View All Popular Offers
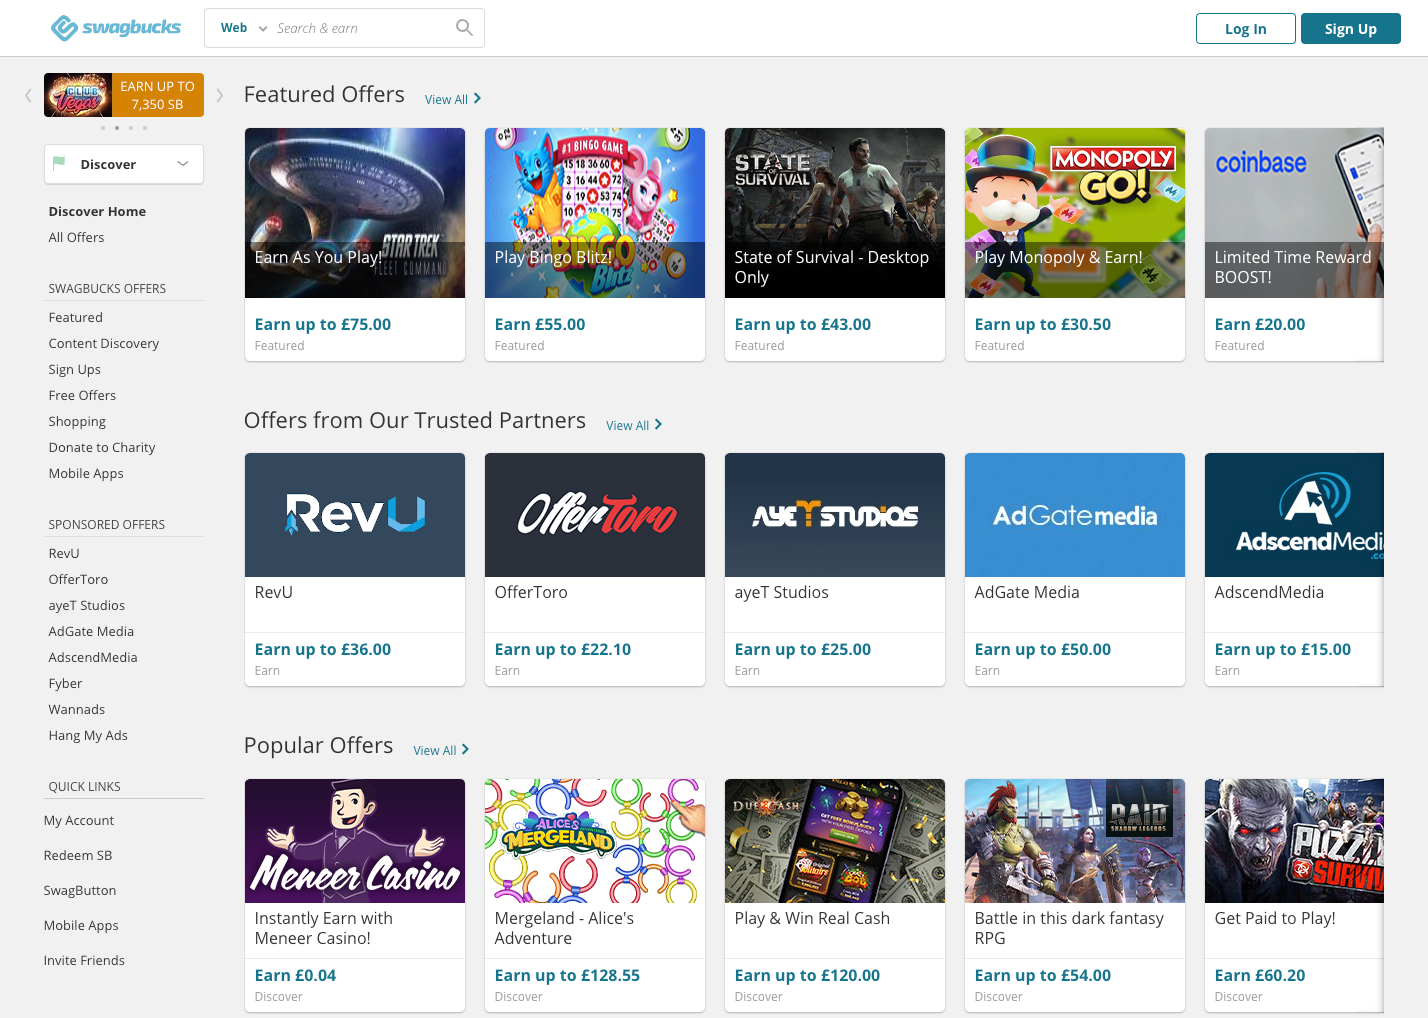The width and height of the screenshot is (1428, 1018). pyautogui.click(x=441, y=750)
